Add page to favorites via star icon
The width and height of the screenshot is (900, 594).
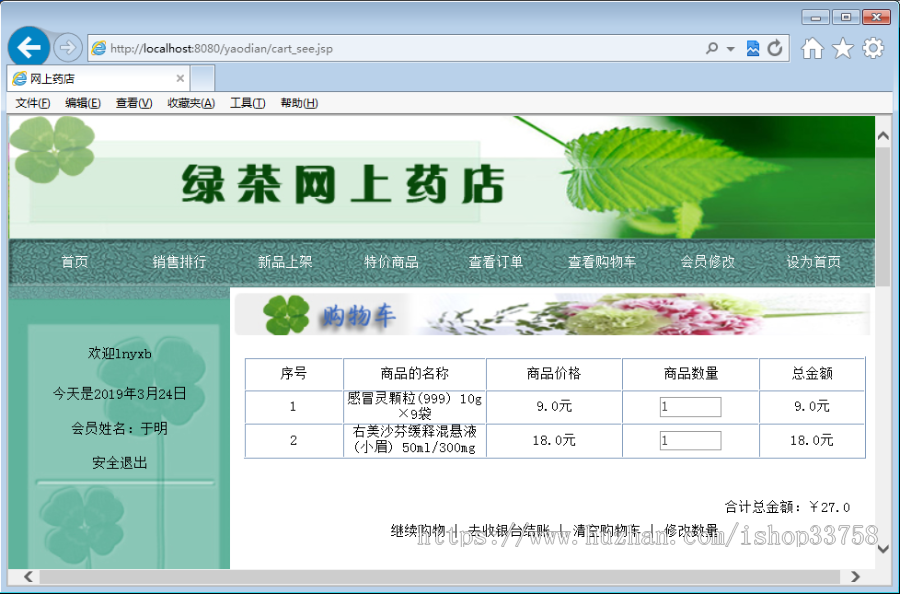841,47
